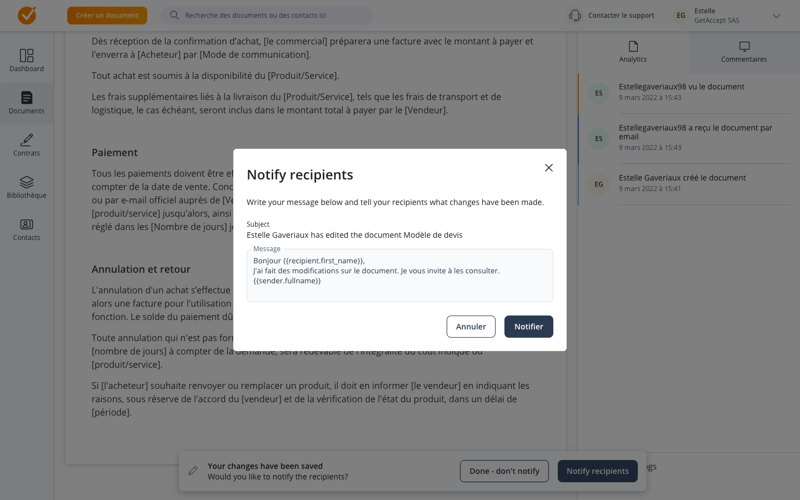Expand the Estelle account dropdown chevron
Image resolution: width=800 pixels, height=500 pixels.
click(x=777, y=16)
